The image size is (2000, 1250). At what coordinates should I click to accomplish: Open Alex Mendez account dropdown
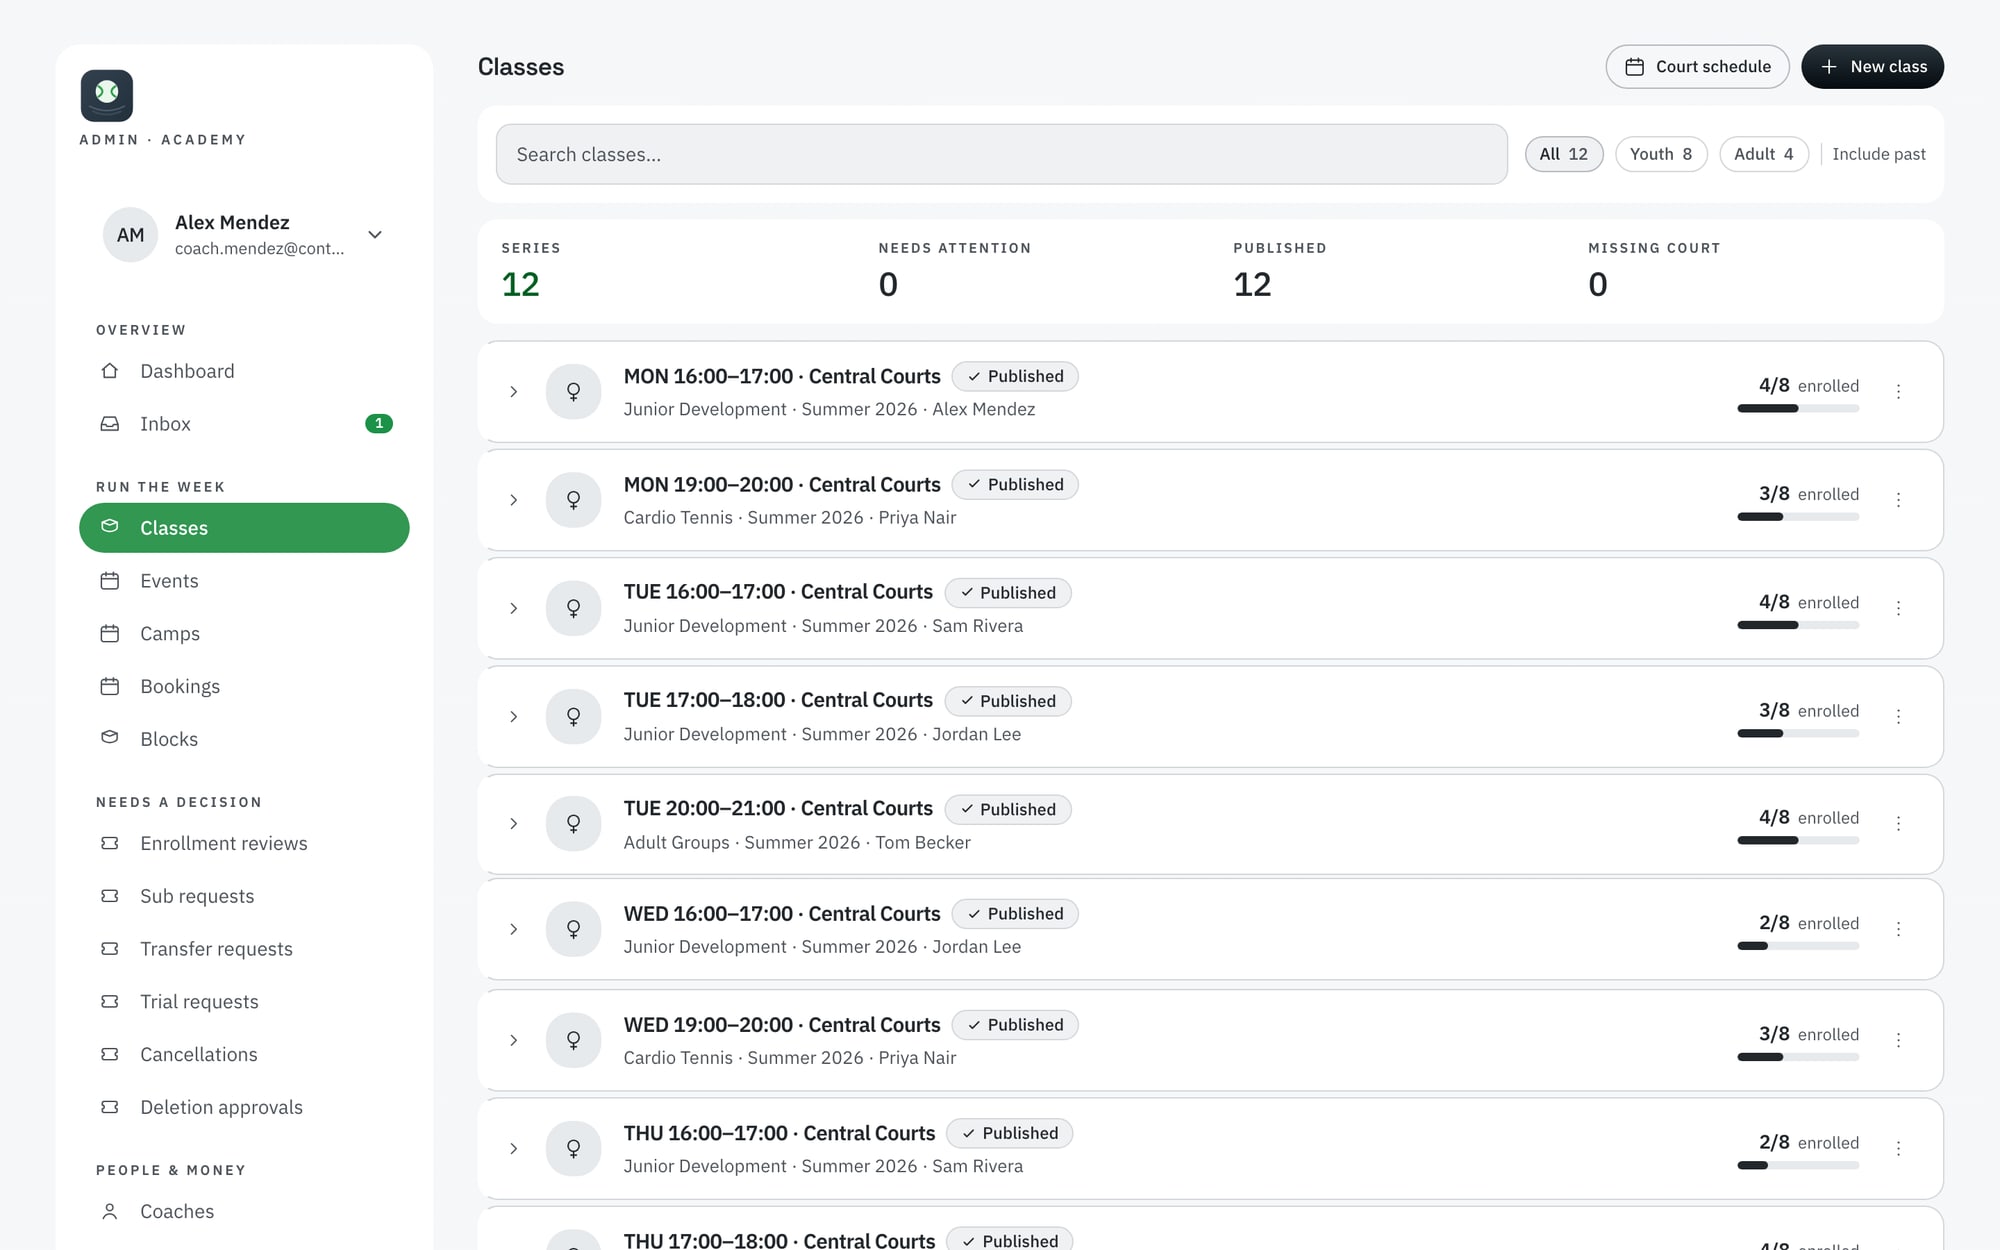click(375, 235)
